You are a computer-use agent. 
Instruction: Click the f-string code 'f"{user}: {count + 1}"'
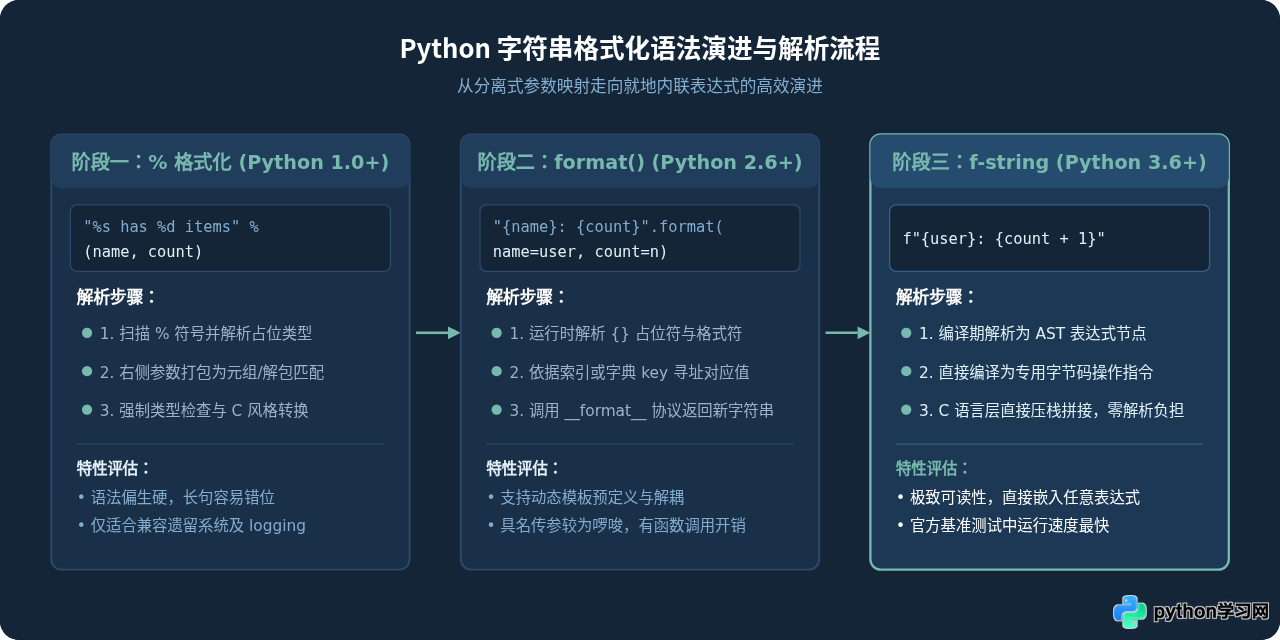coord(1004,239)
